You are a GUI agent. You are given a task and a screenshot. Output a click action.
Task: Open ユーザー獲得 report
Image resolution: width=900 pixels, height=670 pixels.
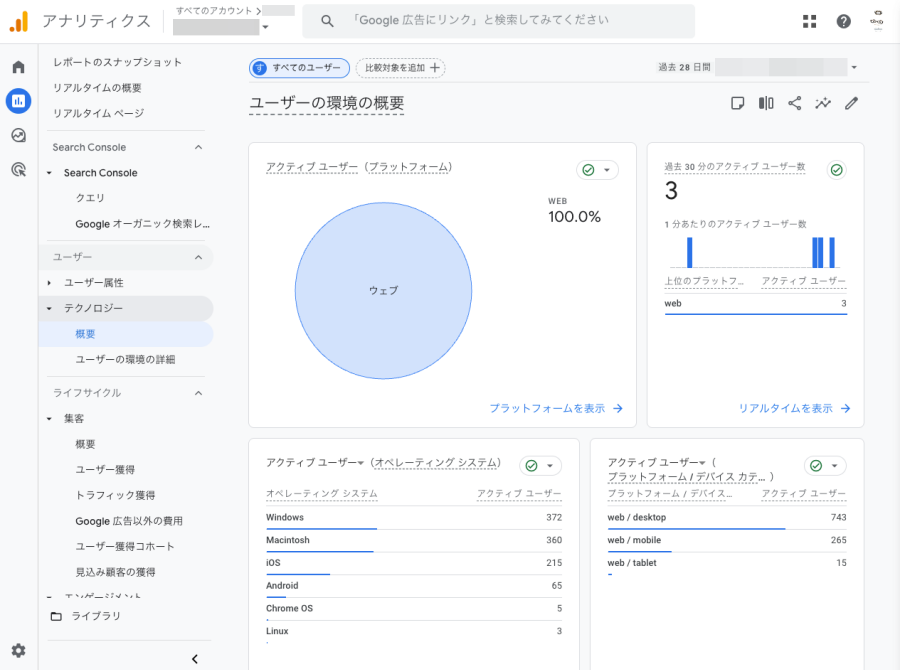click(x=105, y=470)
